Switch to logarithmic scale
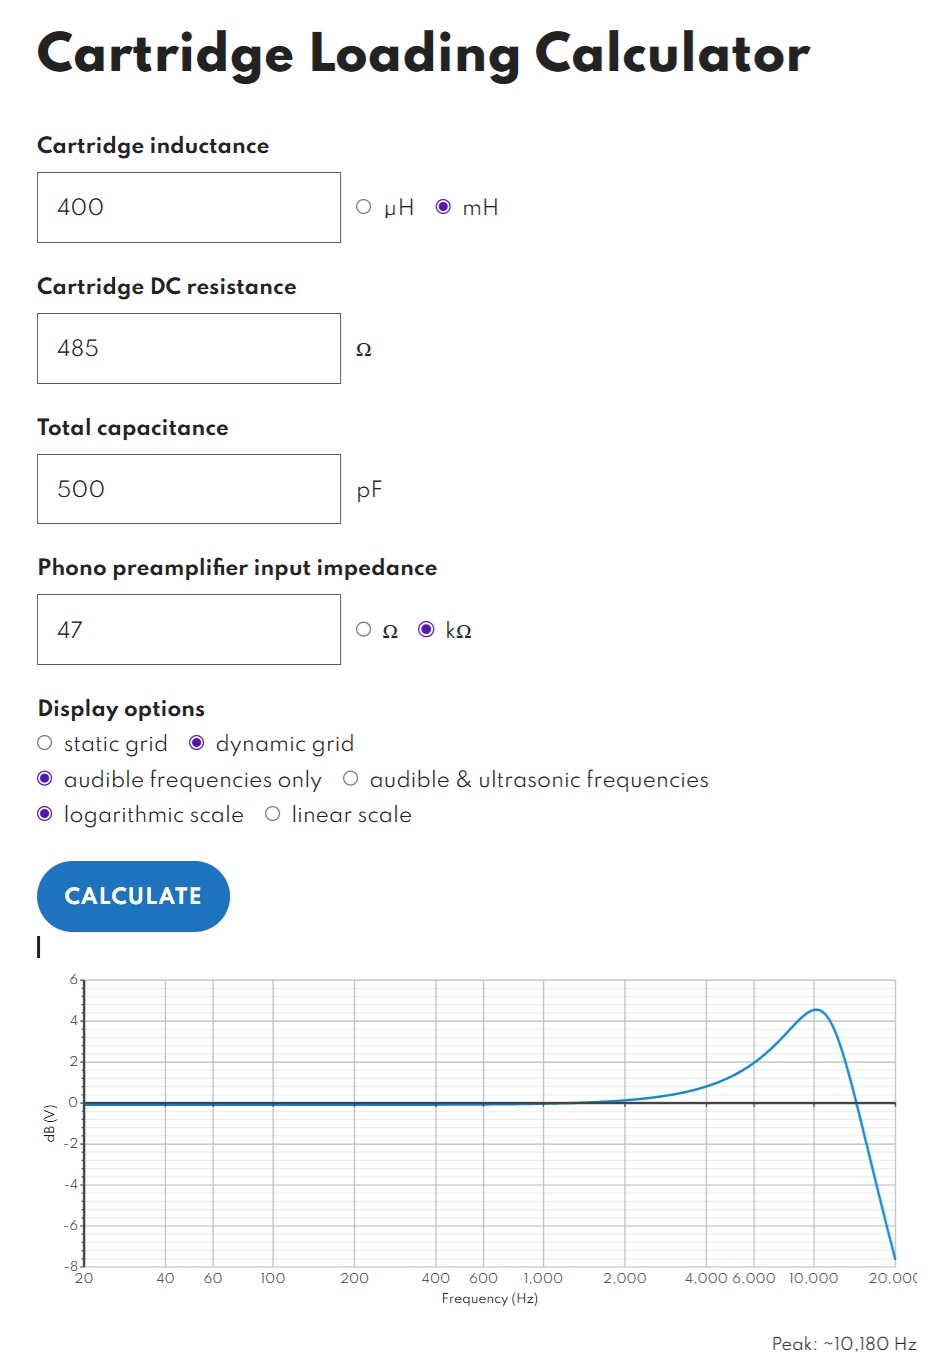 click(x=45, y=814)
